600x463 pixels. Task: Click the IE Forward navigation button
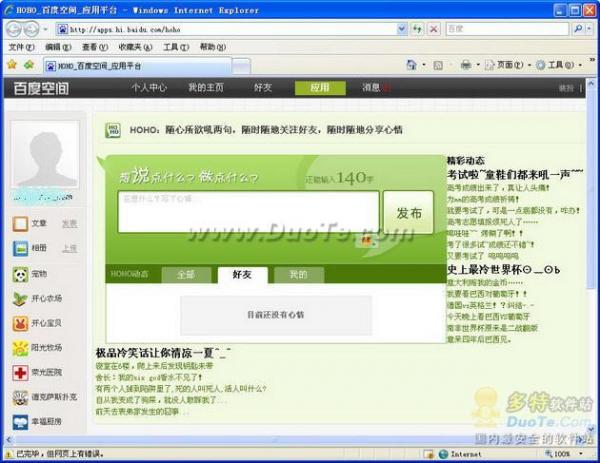[x=32, y=29]
